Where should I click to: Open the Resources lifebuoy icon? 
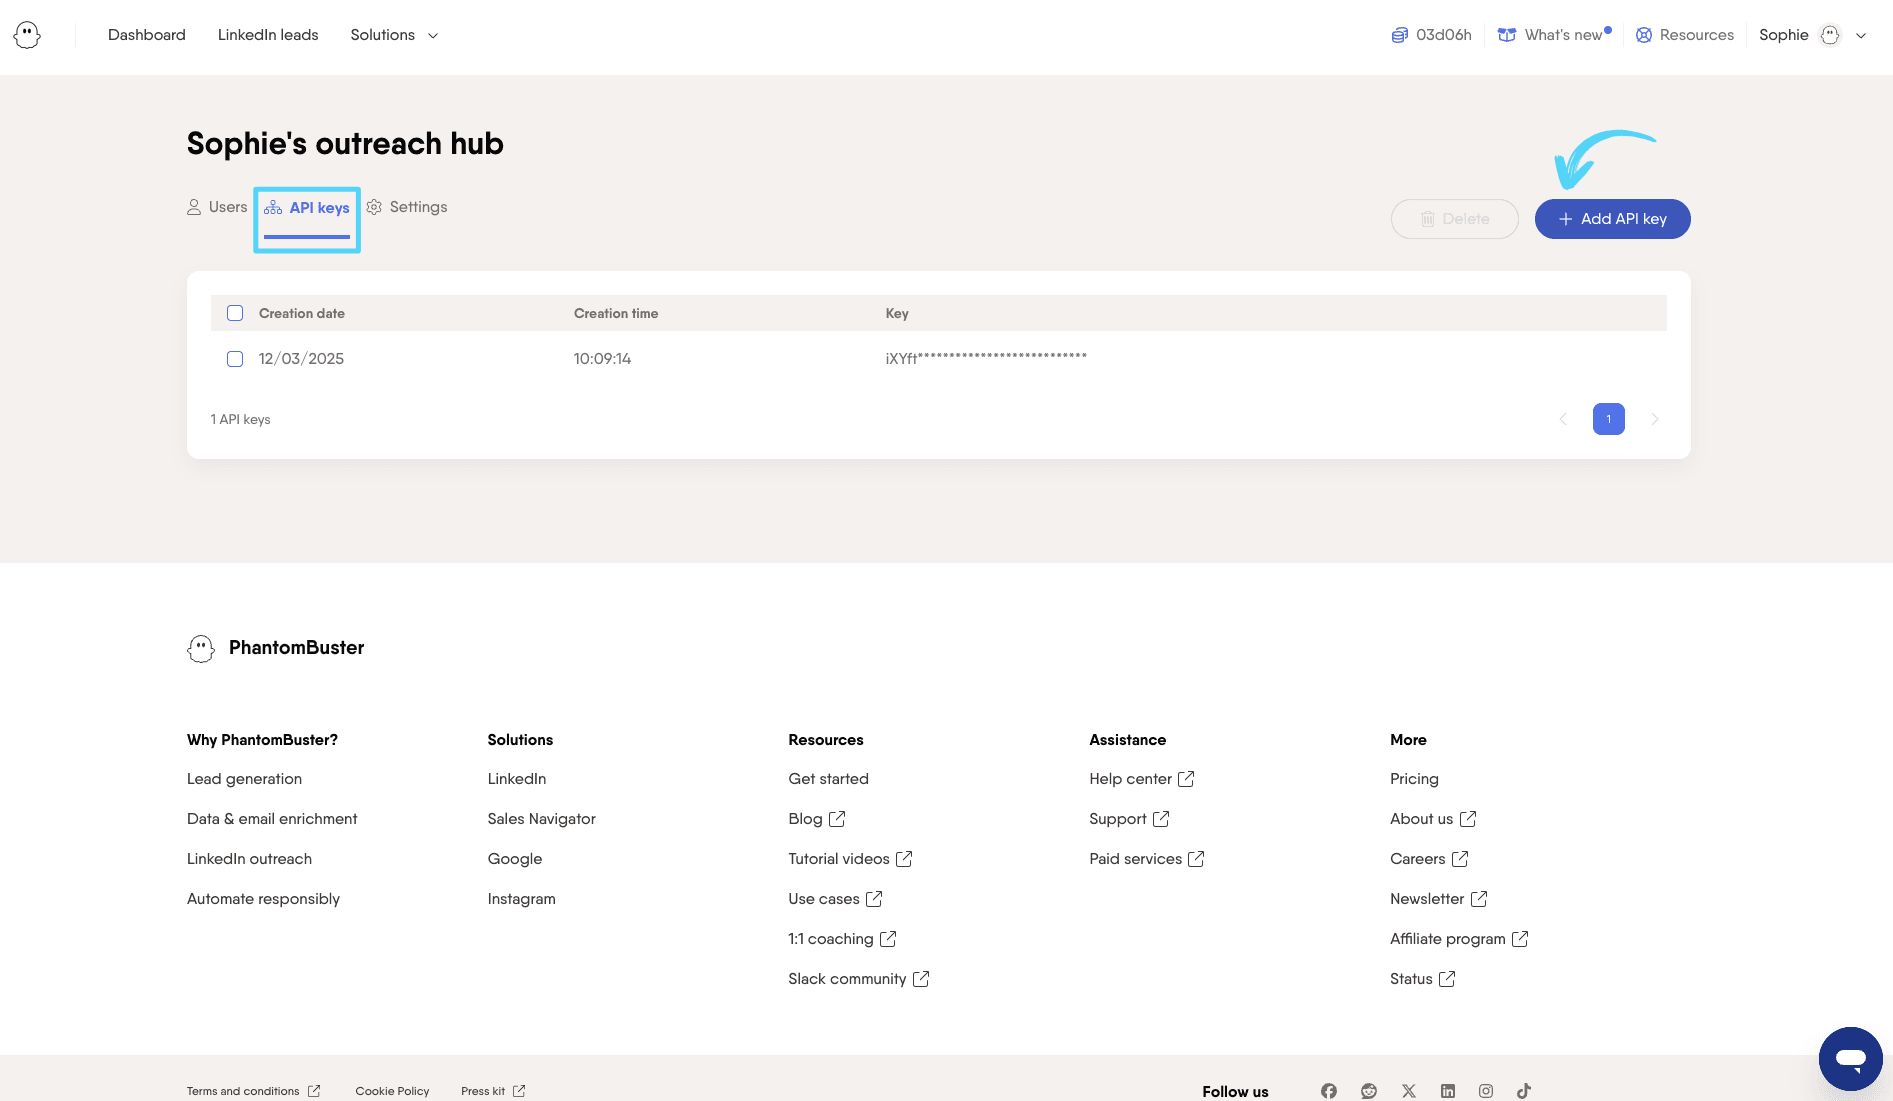pyautogui.click(x=1643, y=35)
